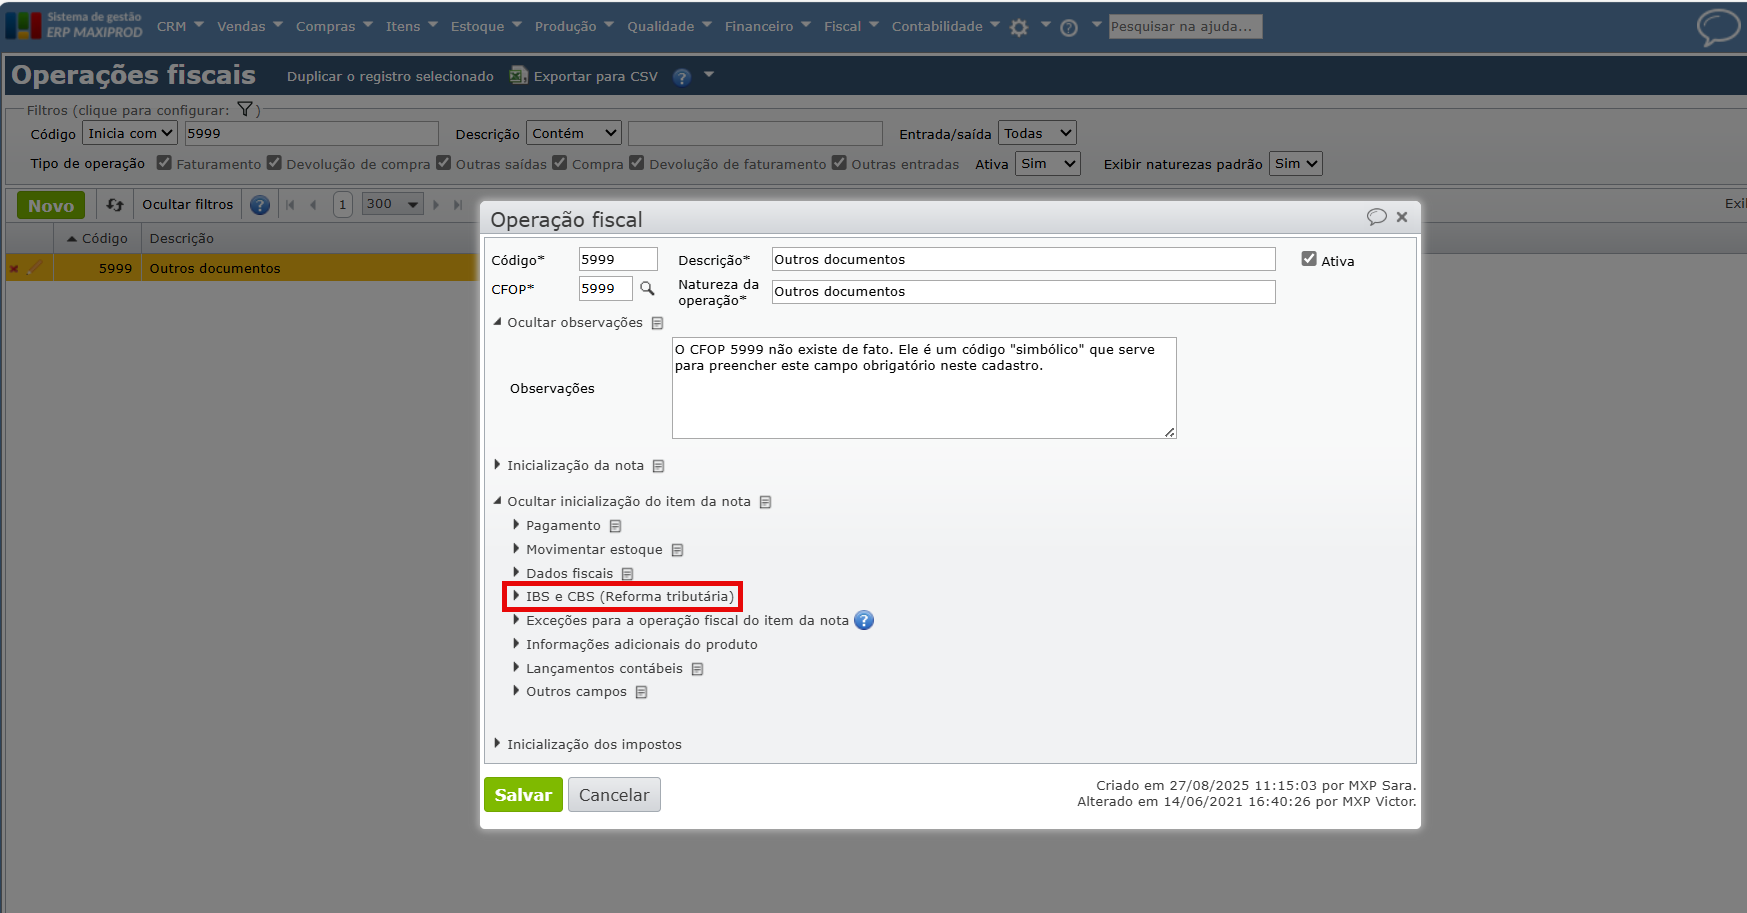Click the Exportar para CSV icon
The width and height of the screenshot is (1747, 913).
[x=518, y=75]
